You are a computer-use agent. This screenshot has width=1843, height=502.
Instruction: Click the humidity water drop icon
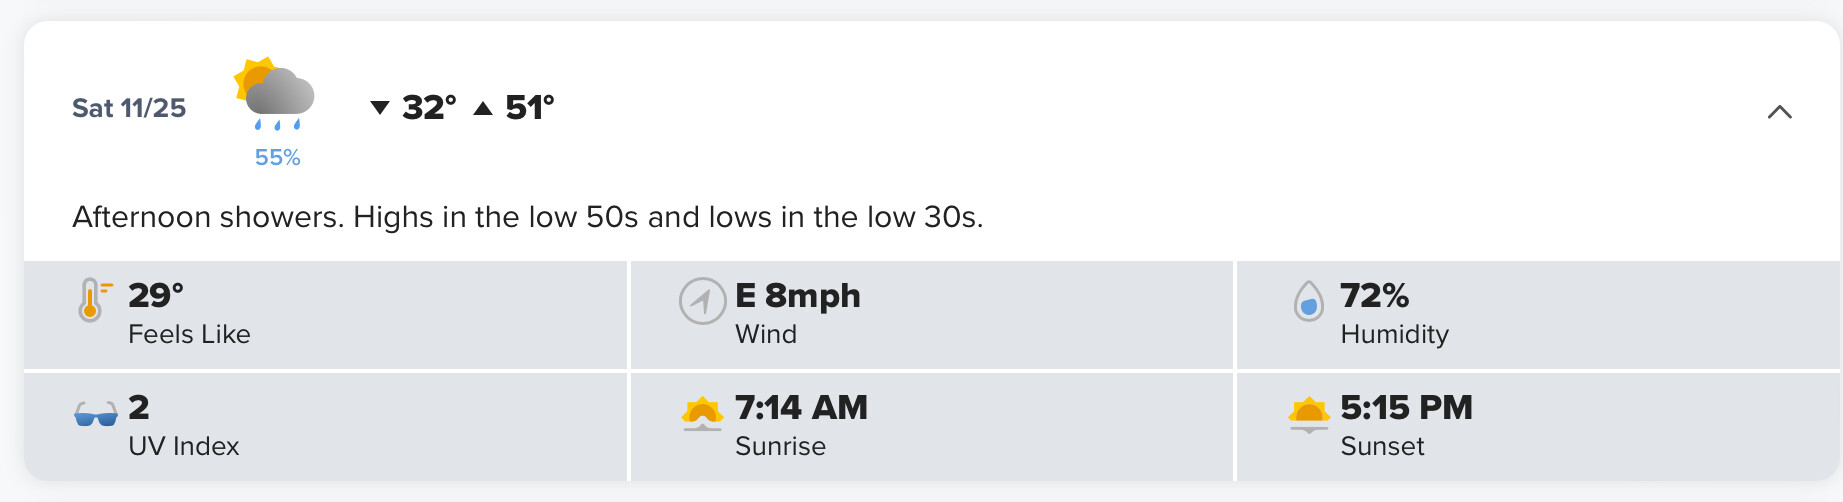(x=1308, y=301)
